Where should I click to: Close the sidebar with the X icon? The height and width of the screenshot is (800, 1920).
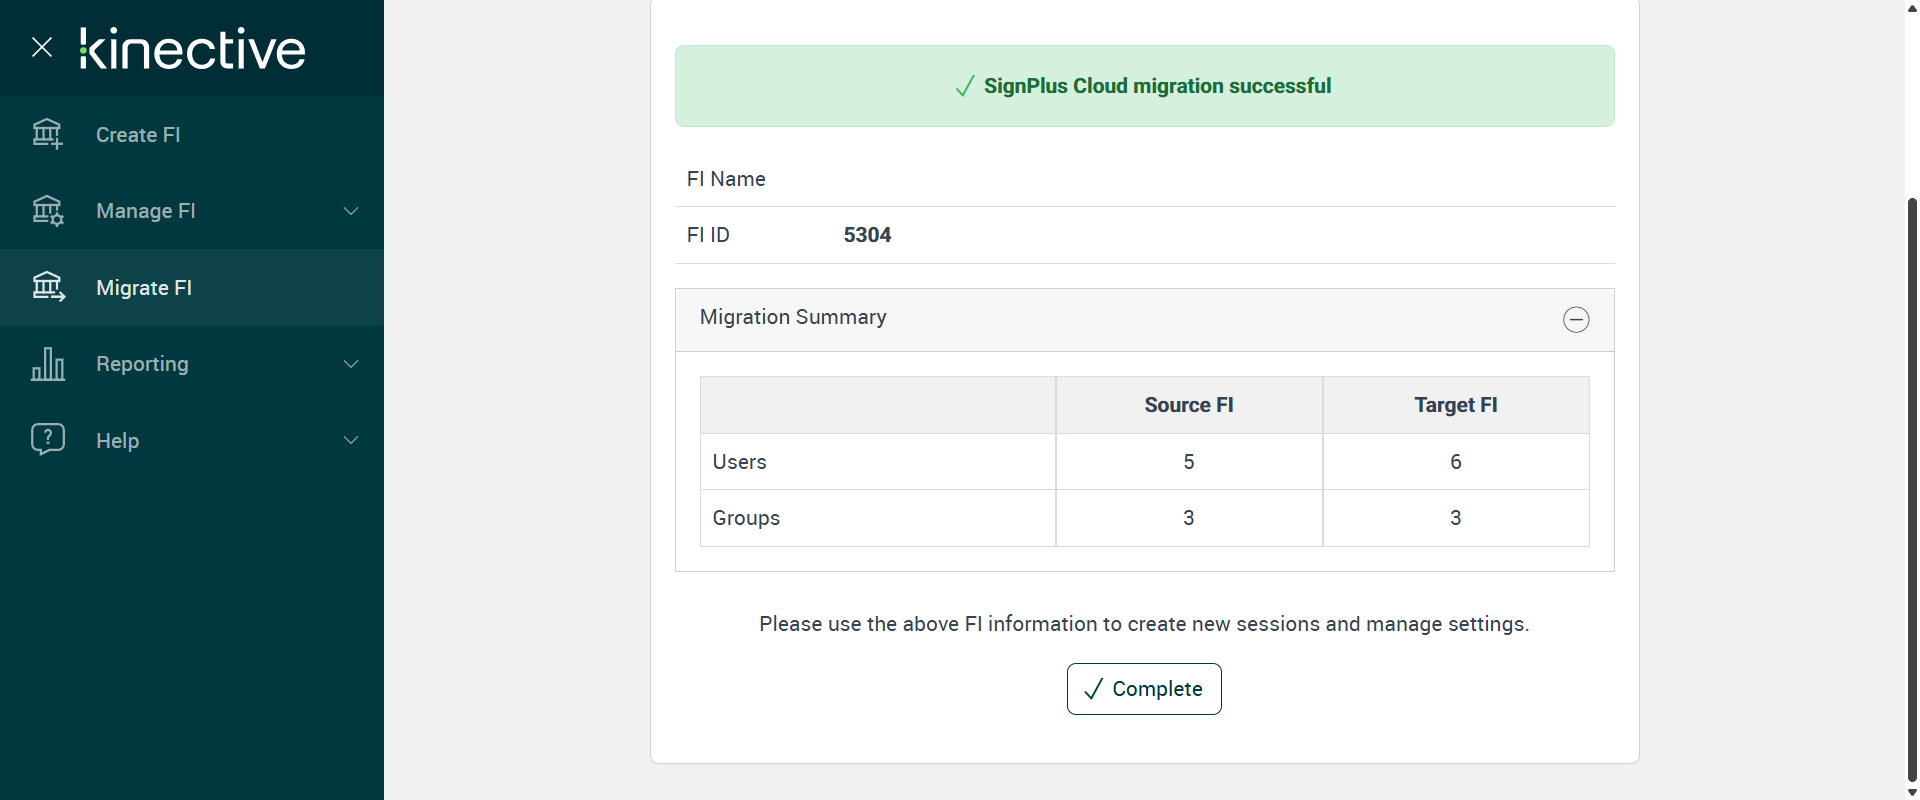click(42, 47)
